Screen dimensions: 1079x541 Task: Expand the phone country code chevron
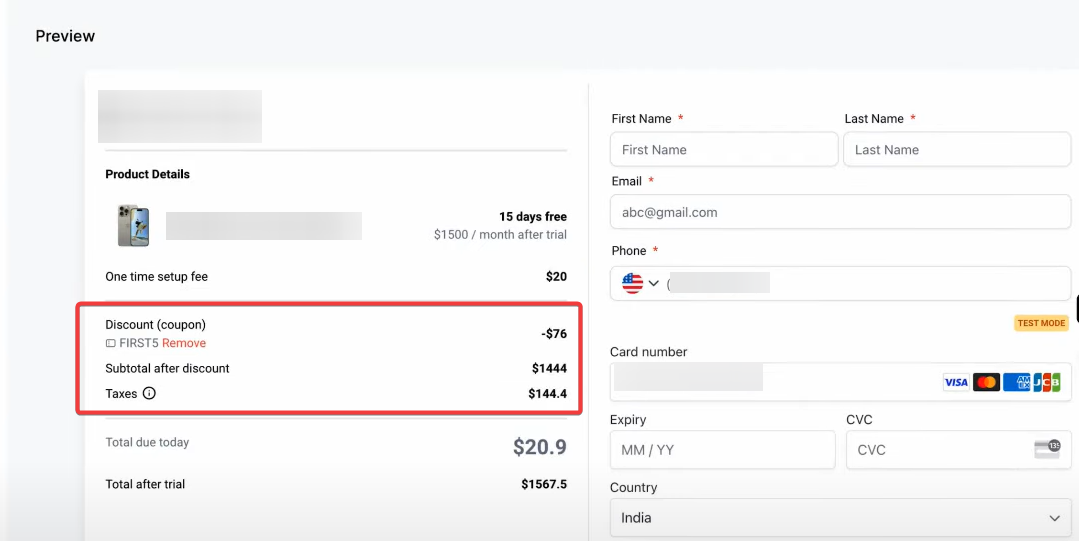click(654, 283)
